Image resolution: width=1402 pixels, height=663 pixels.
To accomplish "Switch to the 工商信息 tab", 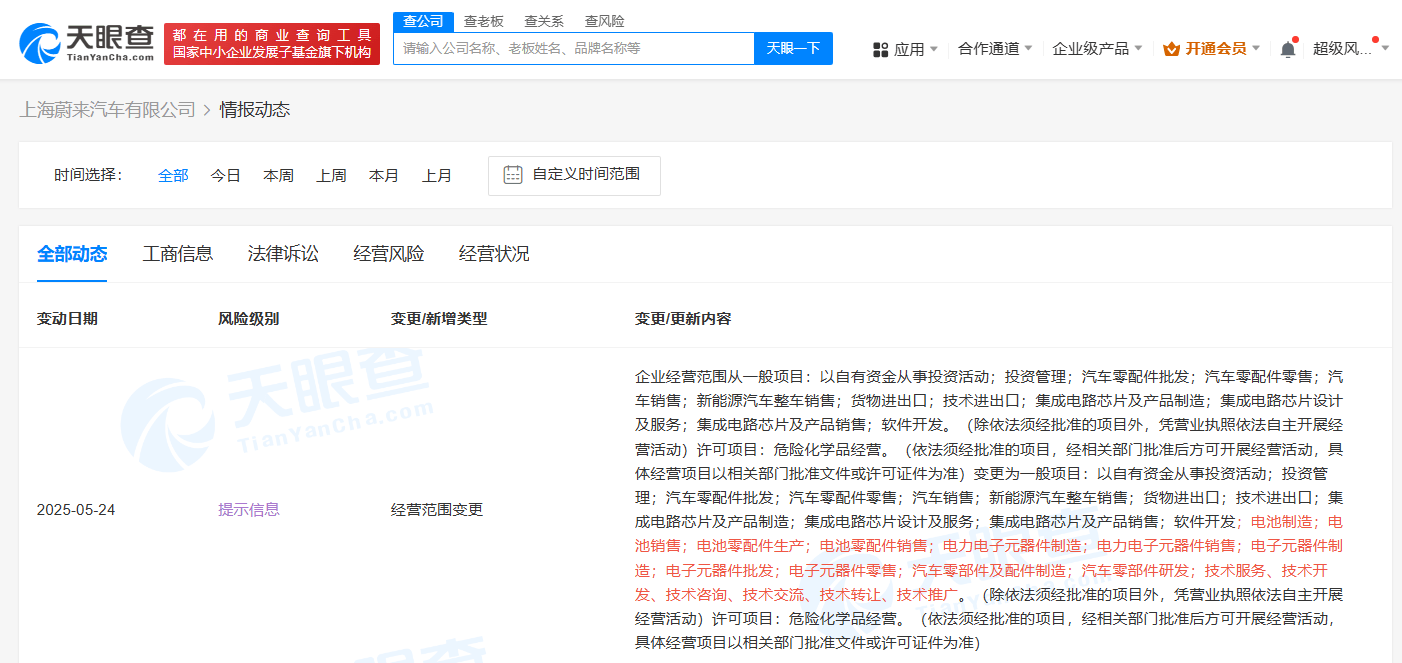I will click(178, 254).
